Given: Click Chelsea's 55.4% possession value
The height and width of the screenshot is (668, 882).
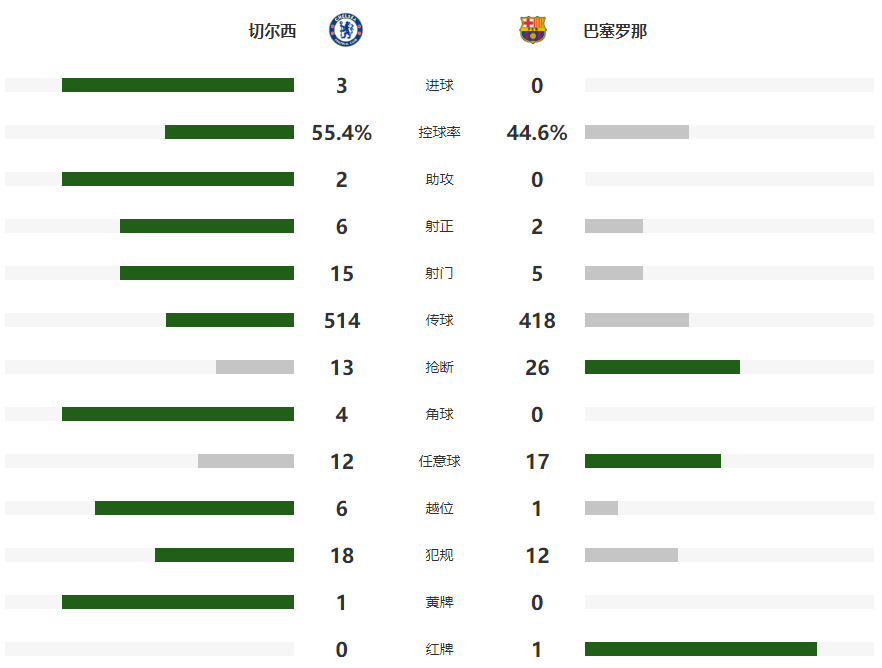Looking at the screenshot, I should [x=342, y=132].
